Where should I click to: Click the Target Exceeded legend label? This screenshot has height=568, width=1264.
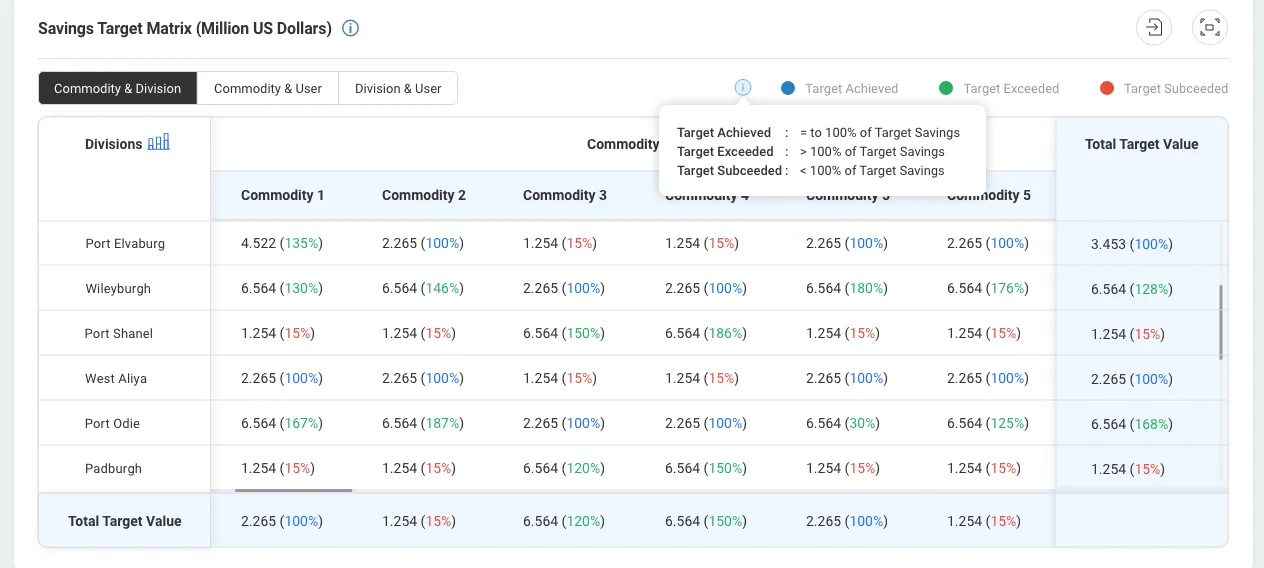click(x=1011, y=88)
